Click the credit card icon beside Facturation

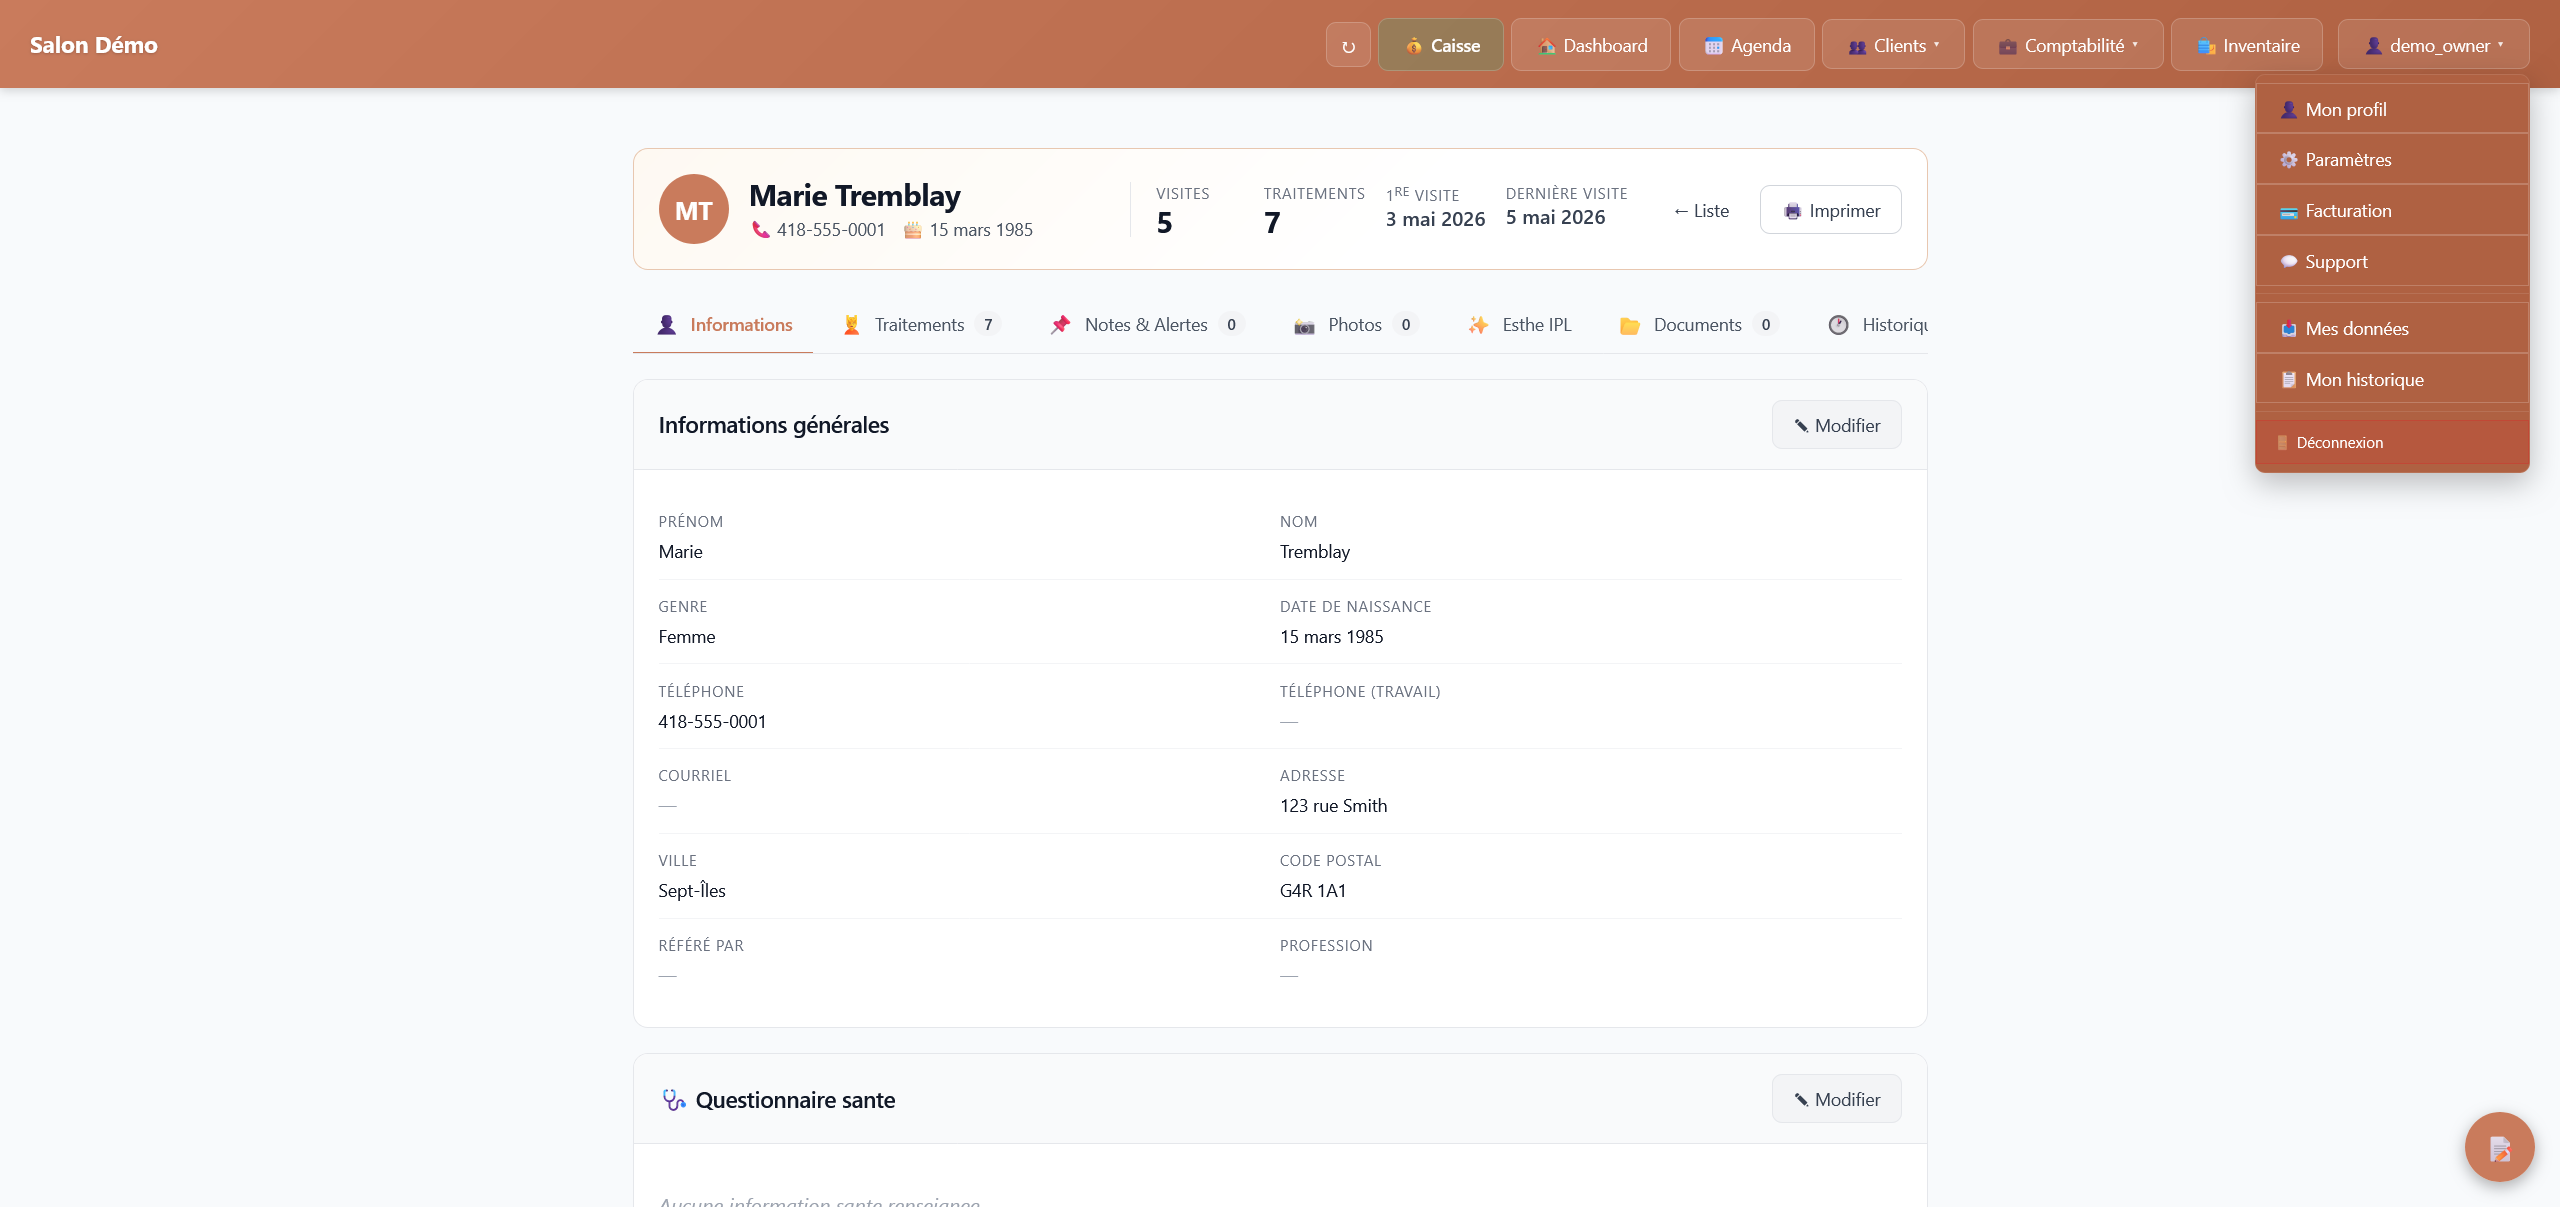[2289, 212]
